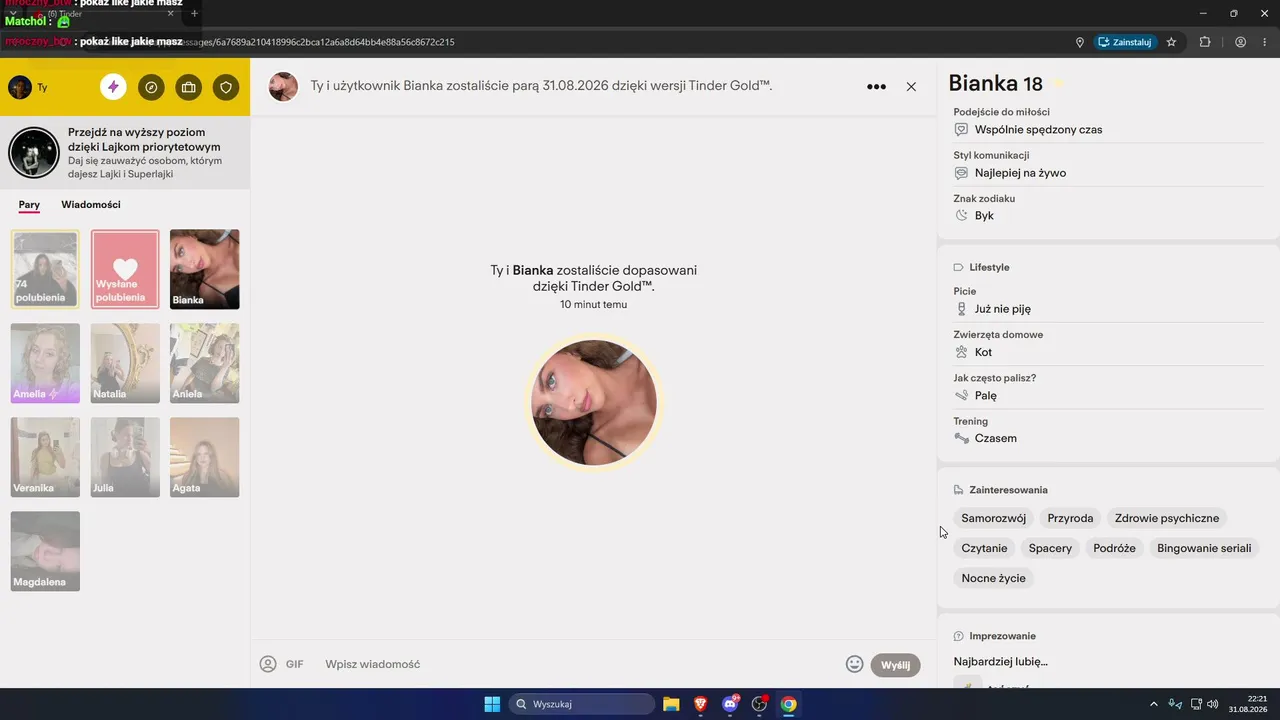This screenshot has width=1280, height=720.
Task: Open the 74 polubienia likes card
Action: click(45, 269)
